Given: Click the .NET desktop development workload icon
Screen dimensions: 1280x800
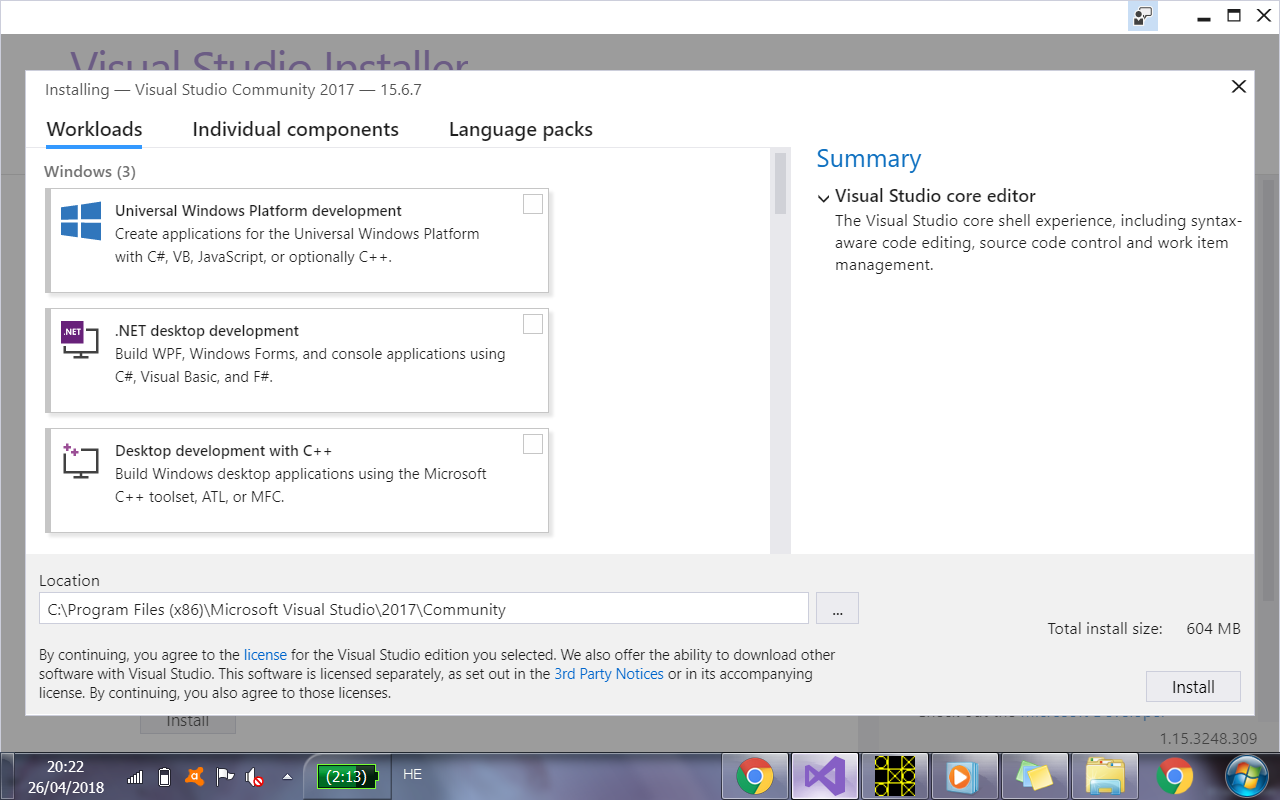Looking at the screenshot, I should point(80,341).
